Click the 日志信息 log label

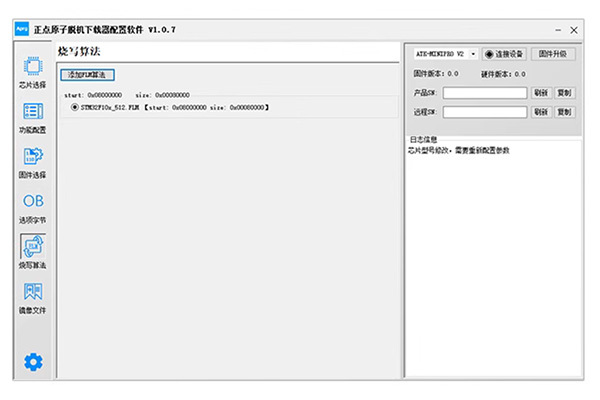click(x=423, y=139)
